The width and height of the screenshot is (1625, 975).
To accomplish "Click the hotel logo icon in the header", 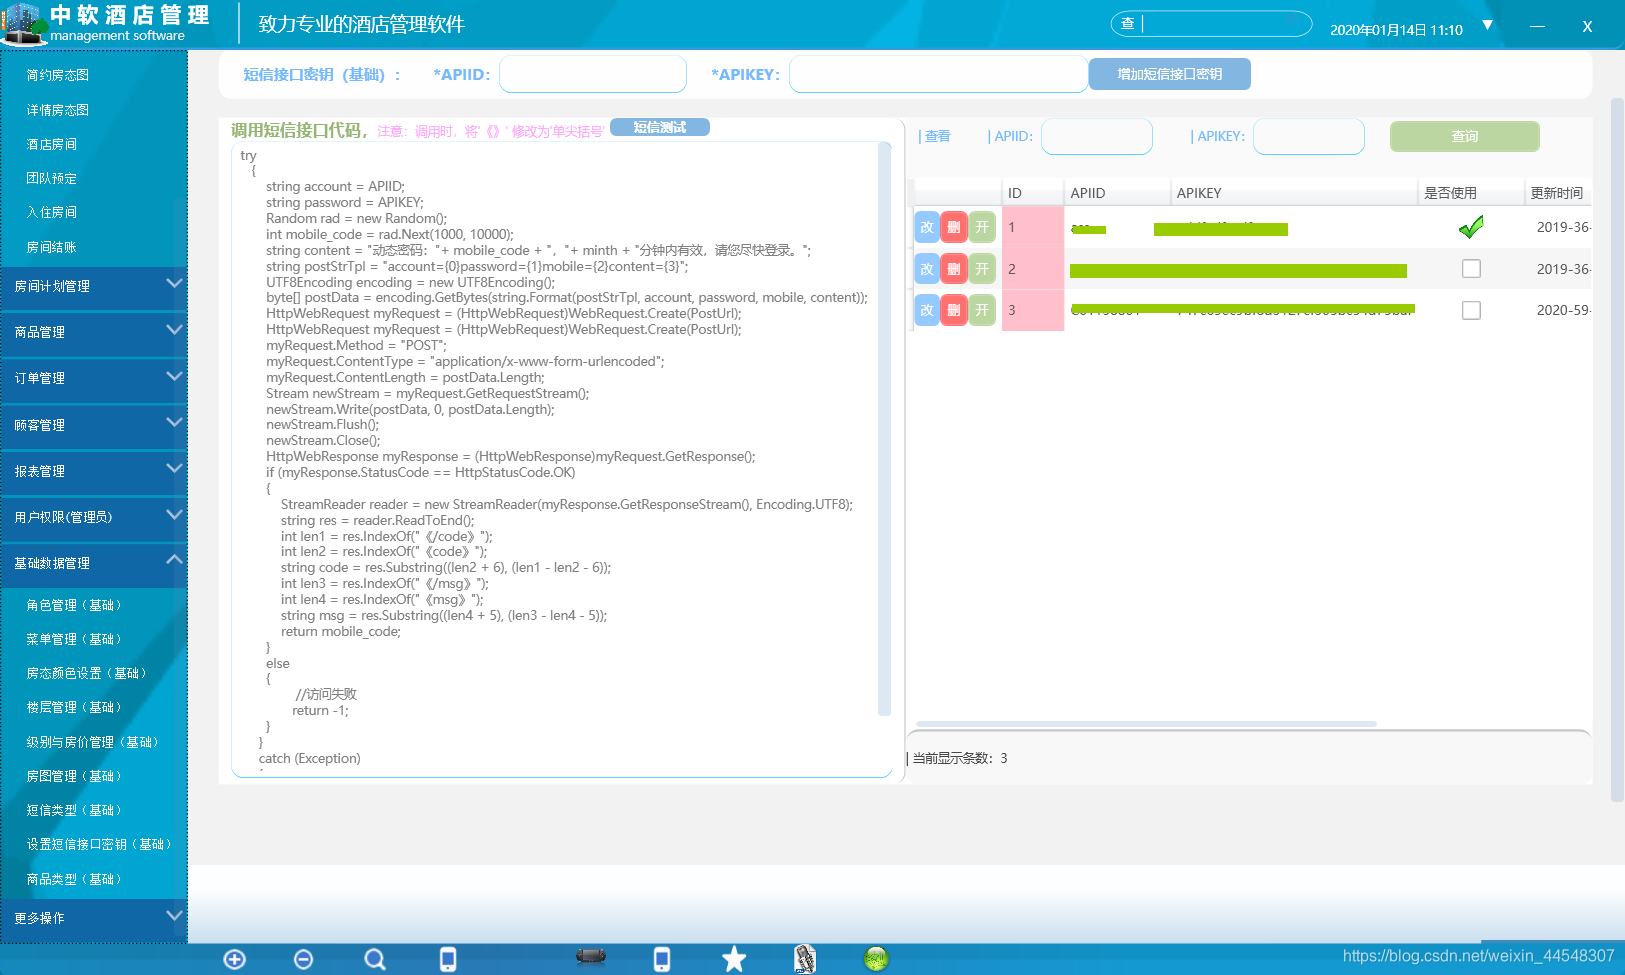I will click(24, 24).
